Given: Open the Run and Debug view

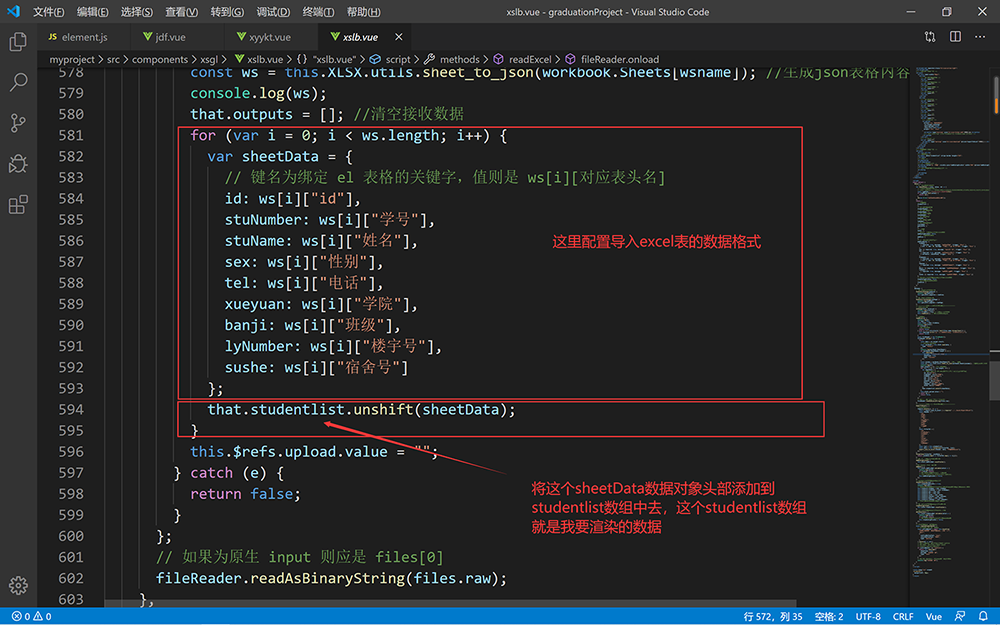Looking at the screenshot, I should coord(17,163).
